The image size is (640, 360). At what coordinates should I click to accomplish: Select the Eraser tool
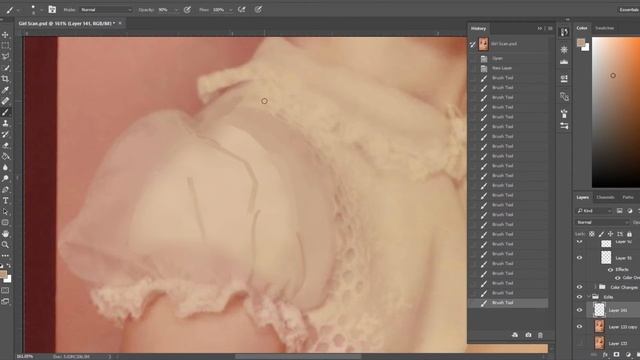point(5,145)
